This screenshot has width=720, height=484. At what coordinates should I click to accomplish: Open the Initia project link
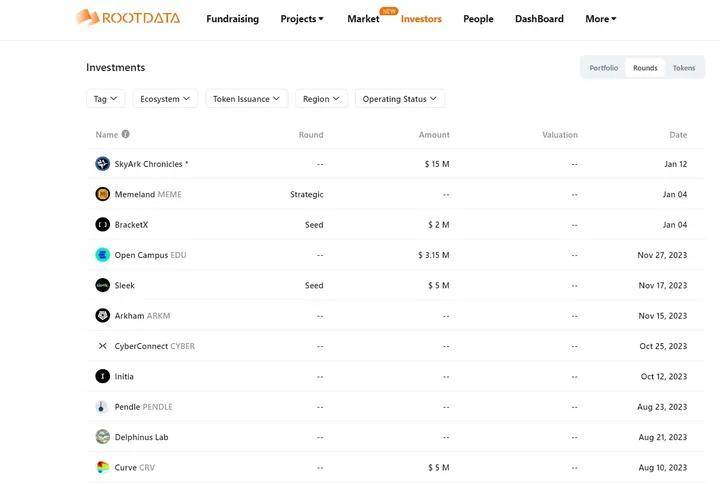[x=124, y=376]
